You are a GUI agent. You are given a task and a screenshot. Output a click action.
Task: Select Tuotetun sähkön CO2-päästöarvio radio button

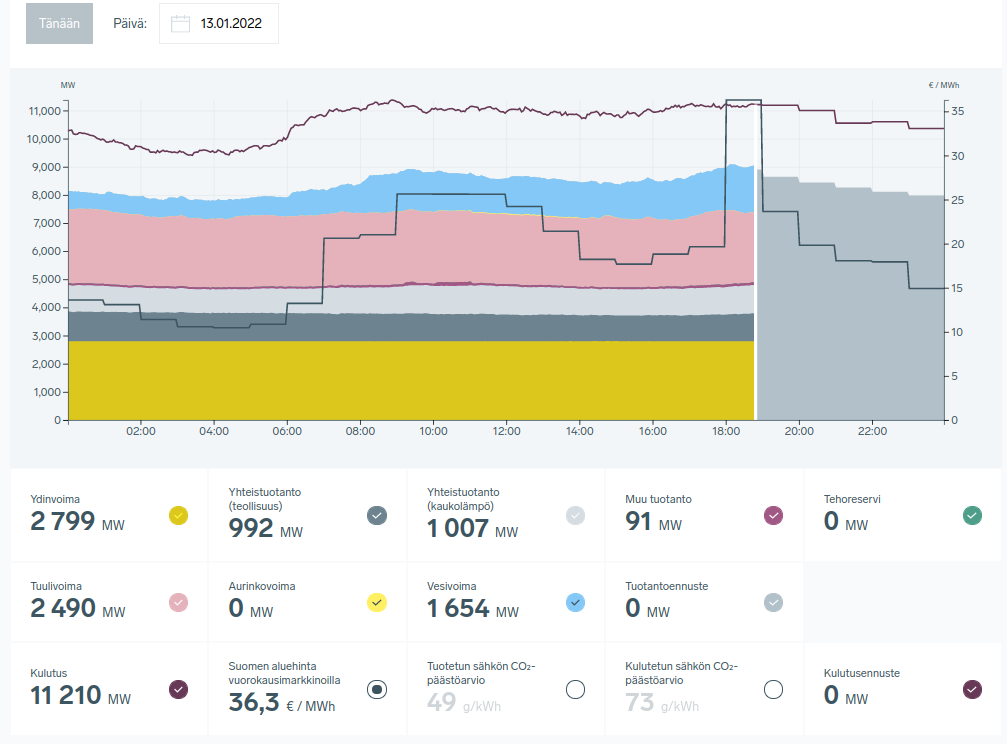[575, 689]
